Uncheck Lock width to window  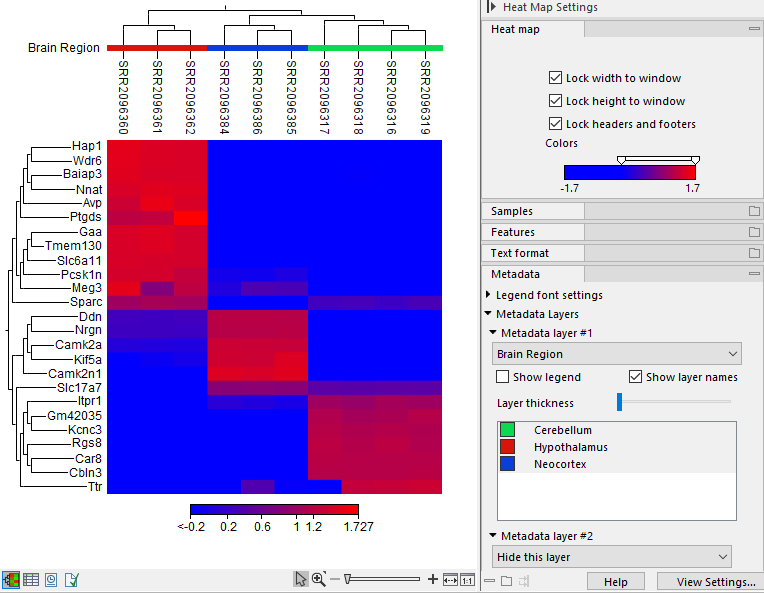[x=555, y=78]
